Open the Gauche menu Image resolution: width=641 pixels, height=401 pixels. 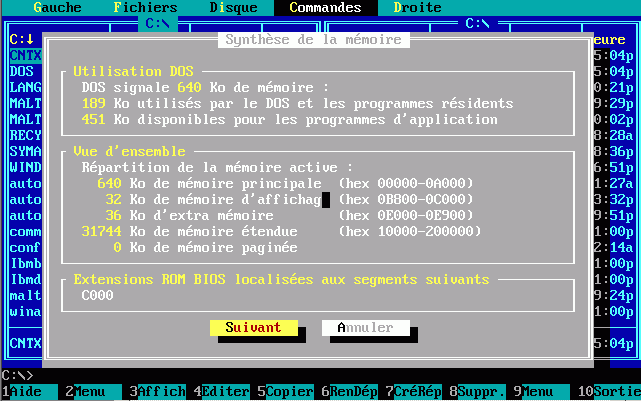point(57,7)
